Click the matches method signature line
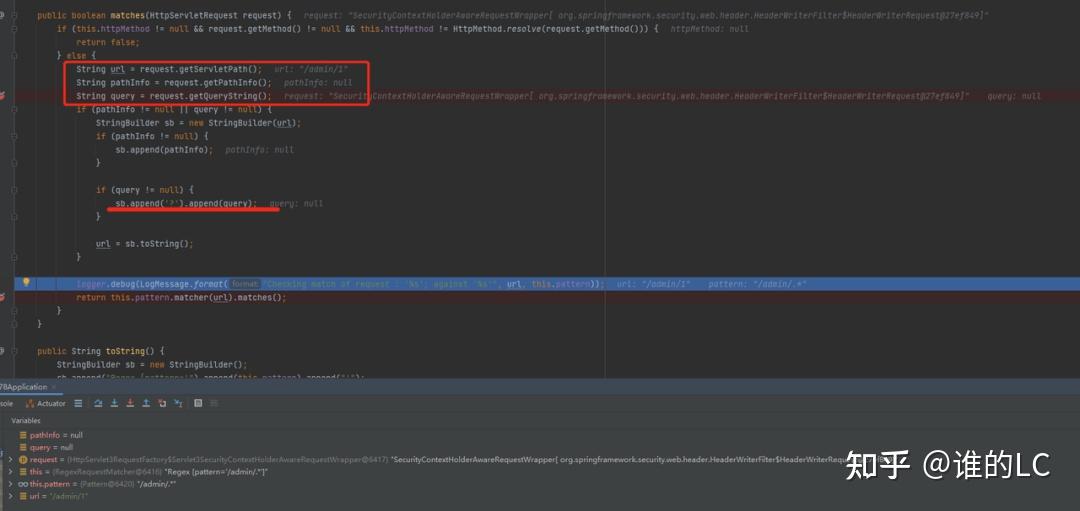Viewport: 1080px width, 511px height. [165, 15]
